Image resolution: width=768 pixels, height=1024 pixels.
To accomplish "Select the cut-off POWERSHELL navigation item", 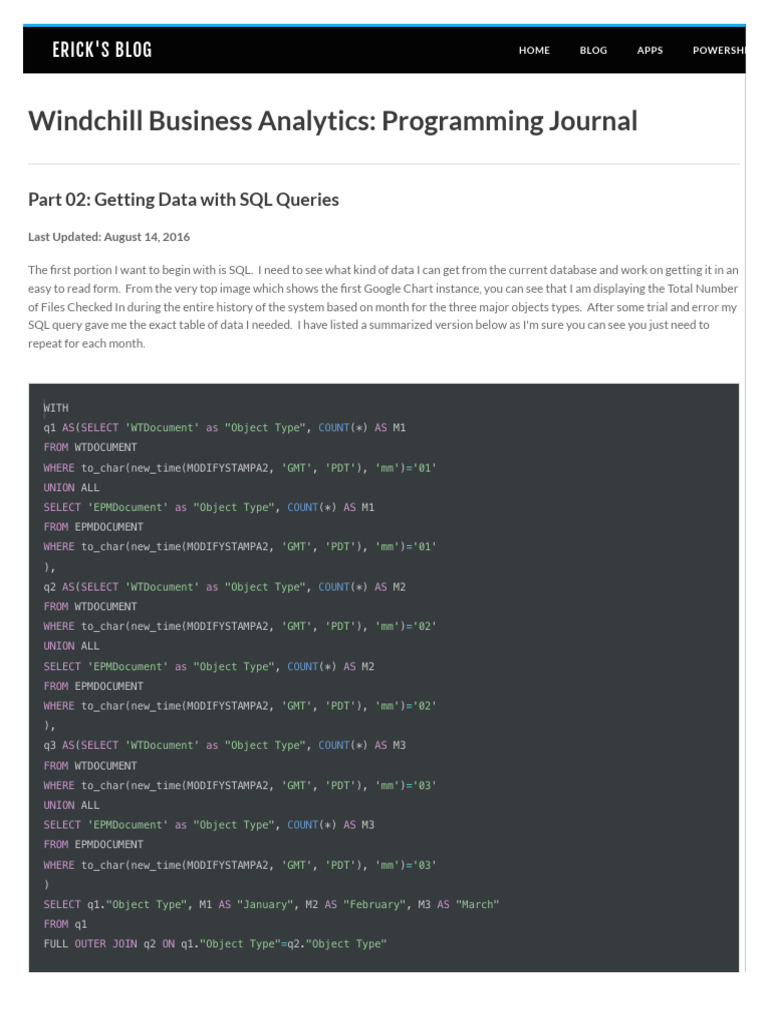I will (718, 51).
